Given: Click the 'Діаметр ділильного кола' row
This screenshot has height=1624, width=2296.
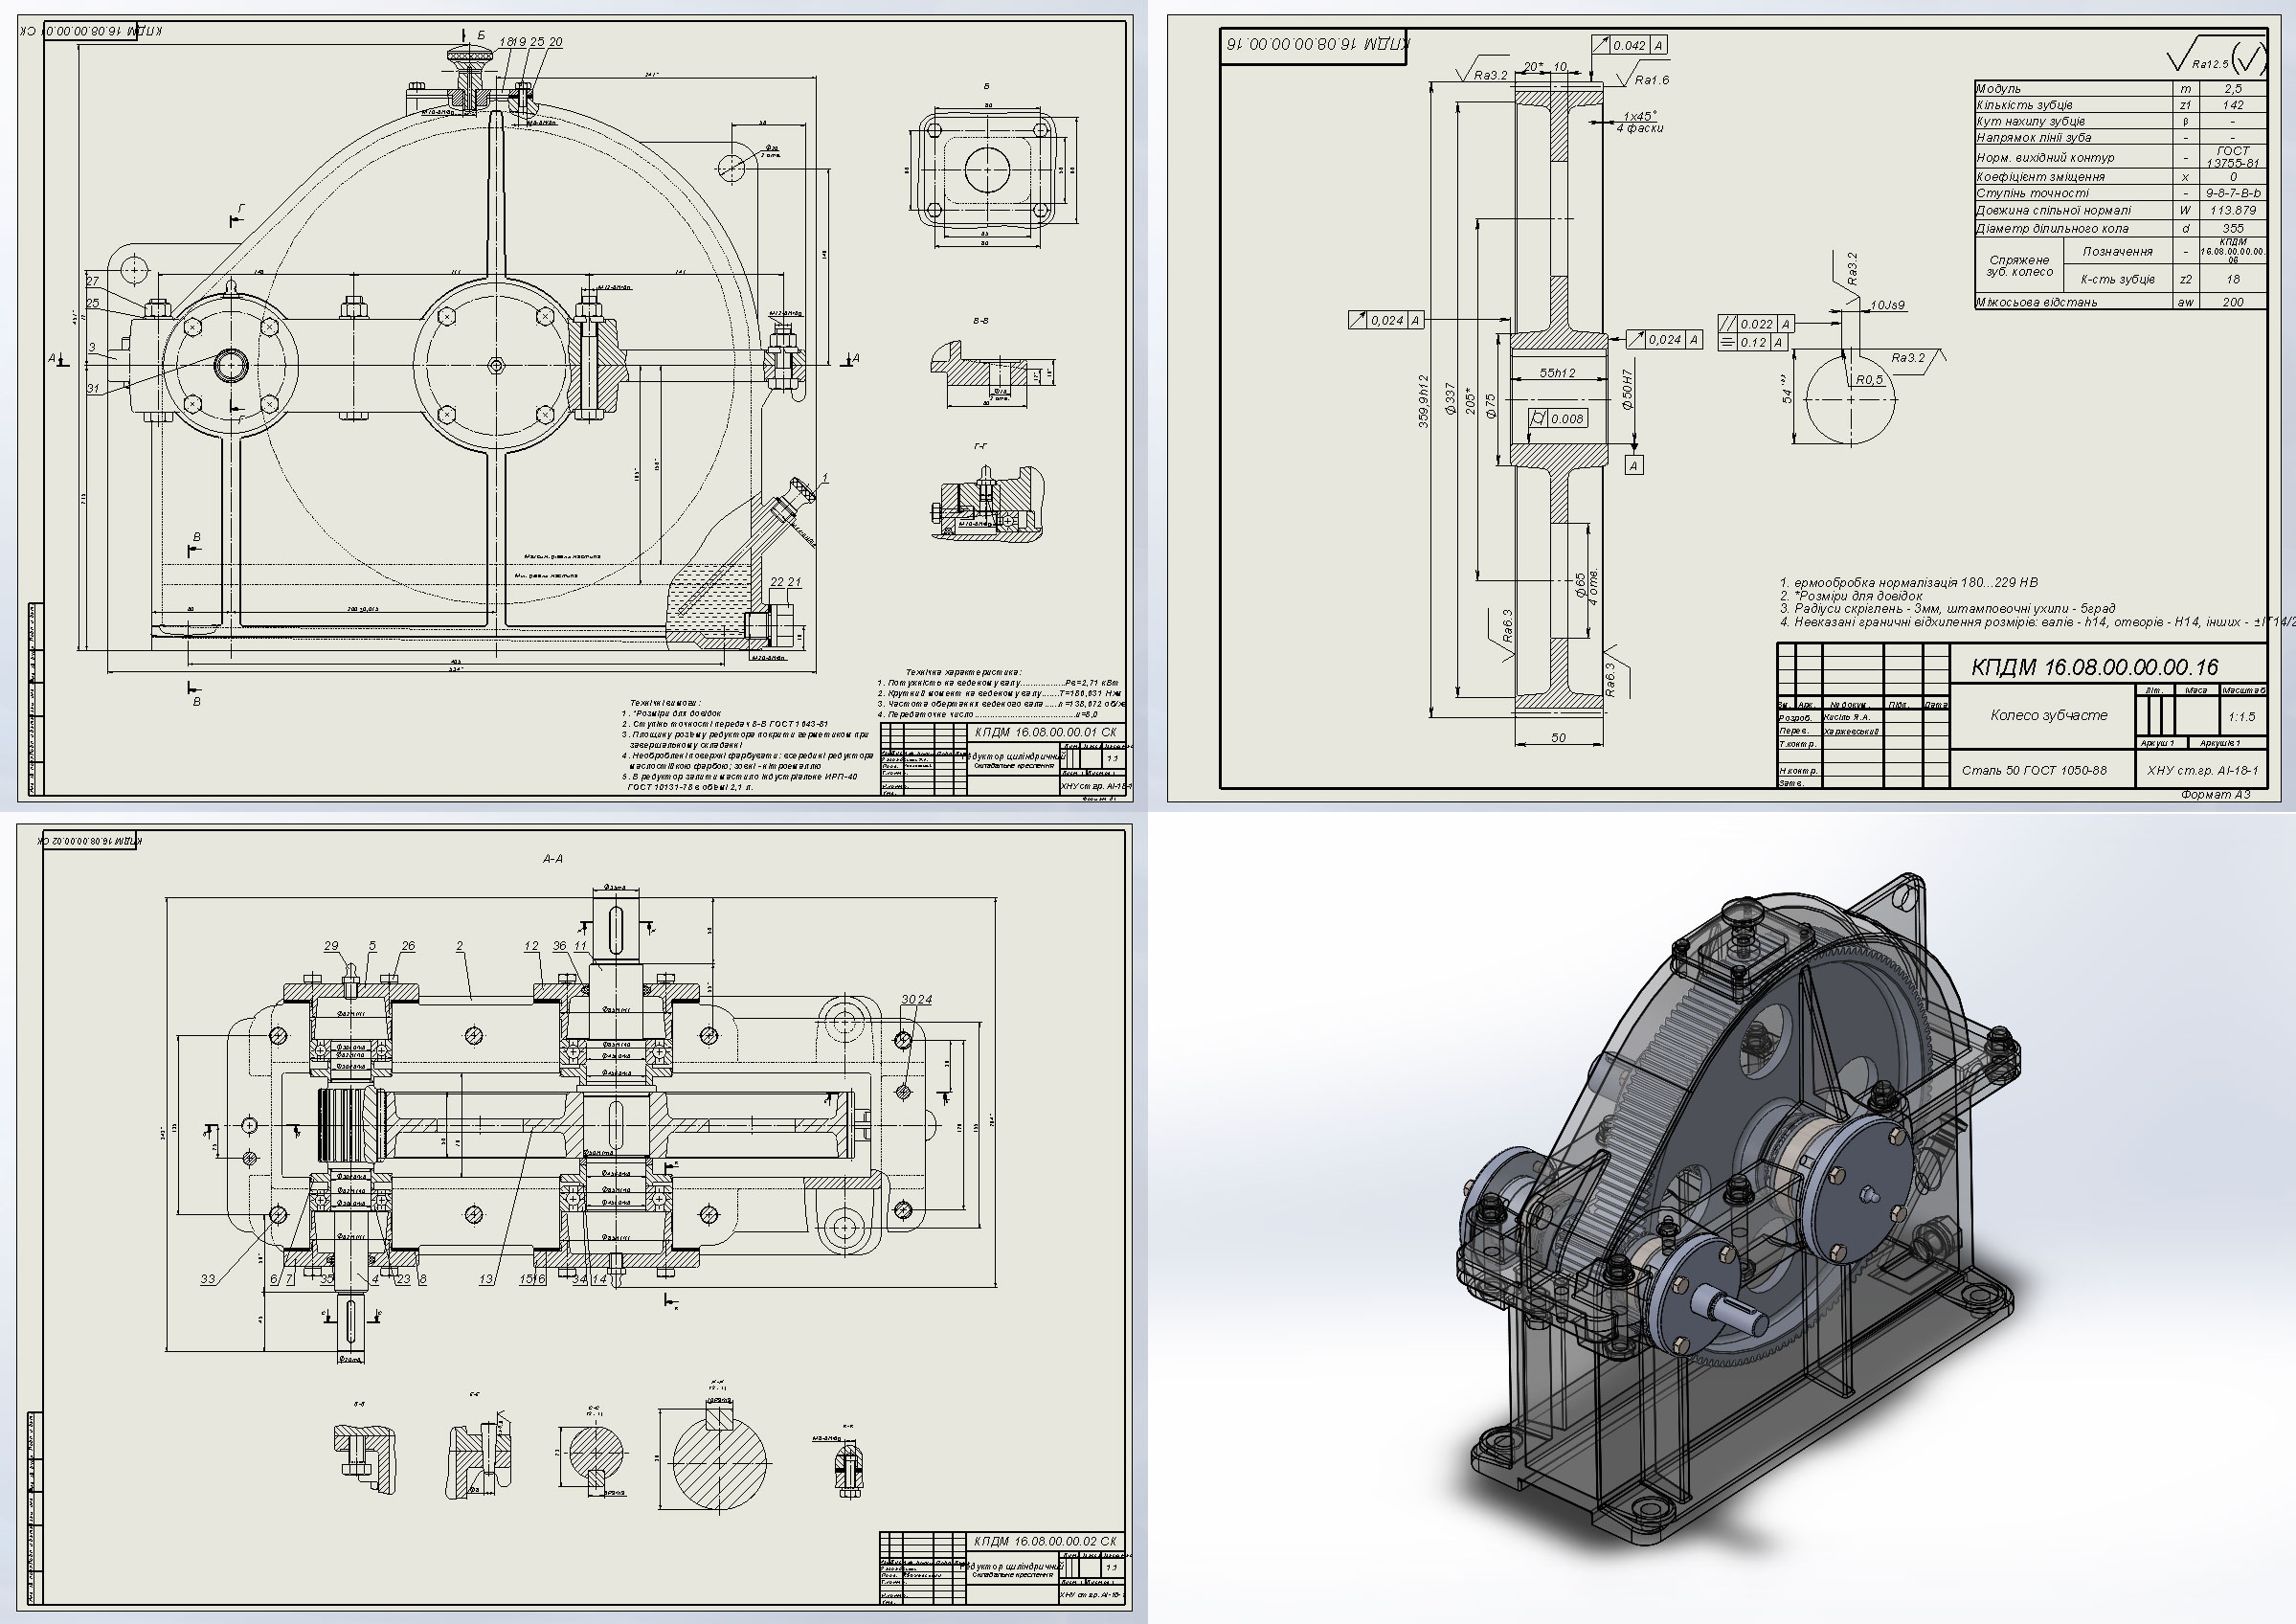Looking at the screenshot, I should click(2121, 228).
